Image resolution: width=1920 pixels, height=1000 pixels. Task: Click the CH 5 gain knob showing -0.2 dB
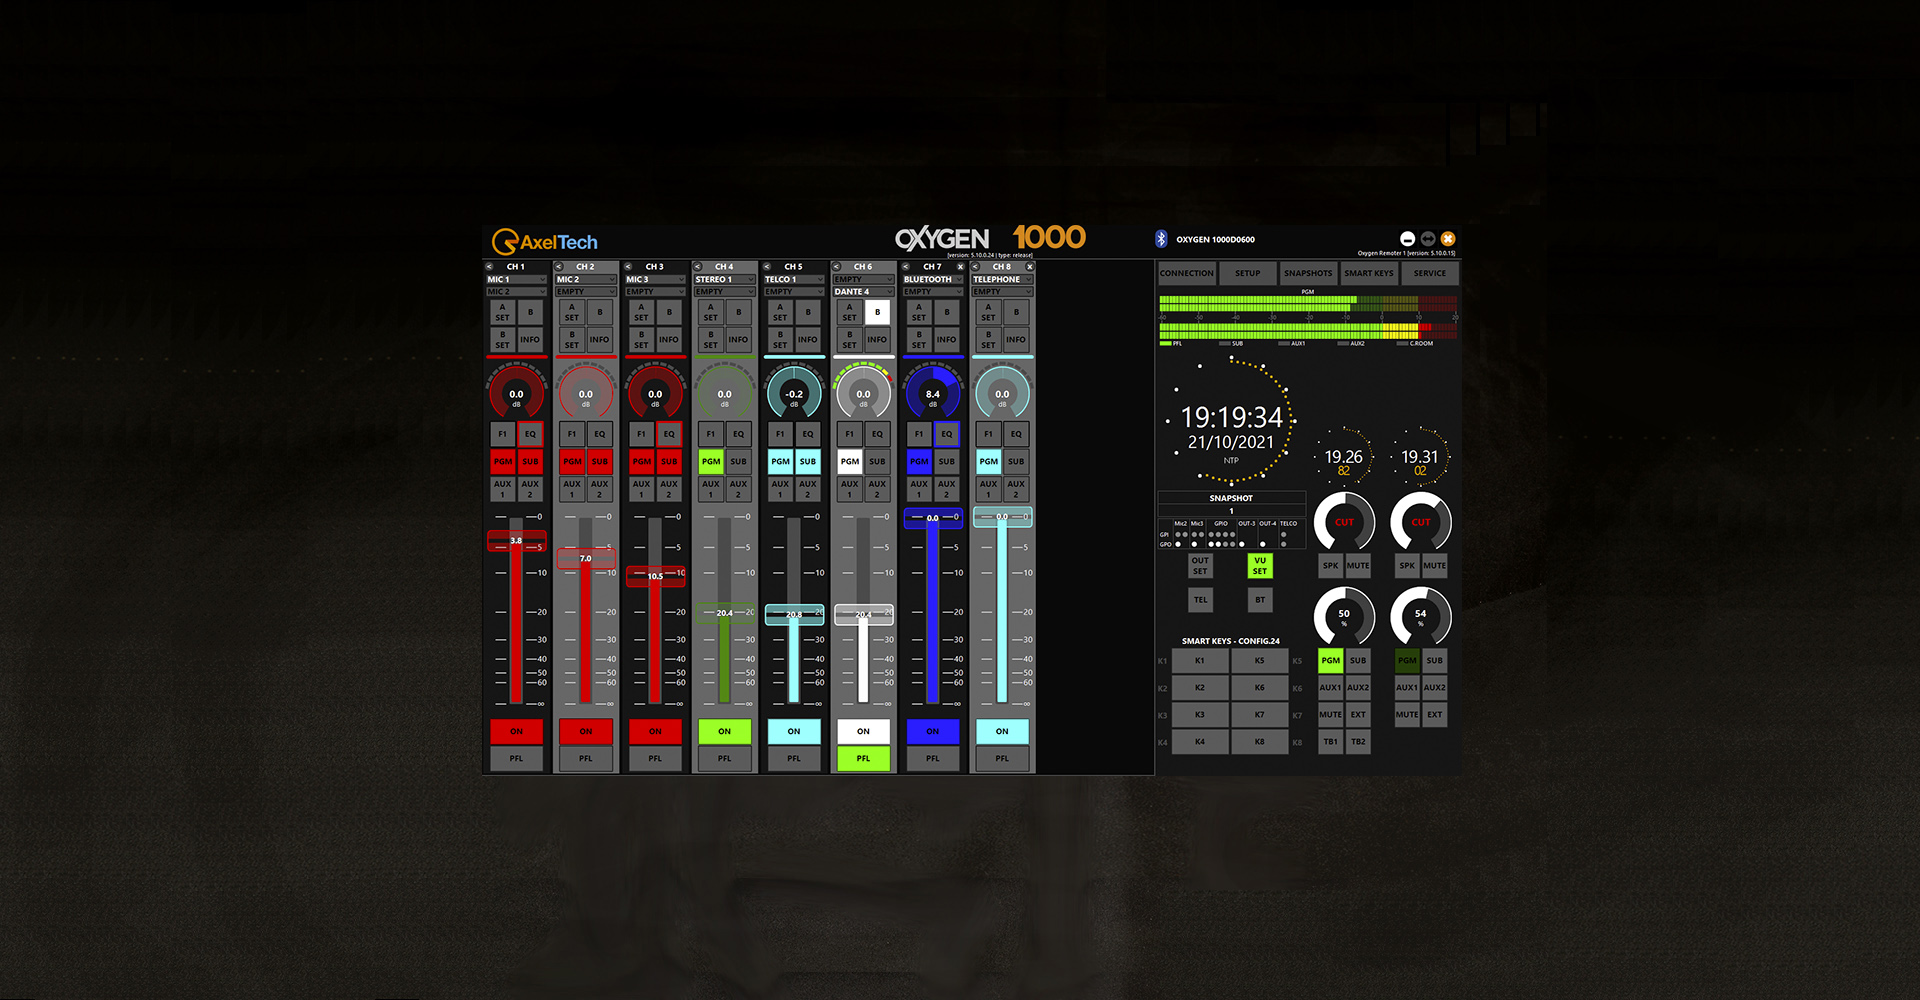pyautogui.click(x=794, y=394)
